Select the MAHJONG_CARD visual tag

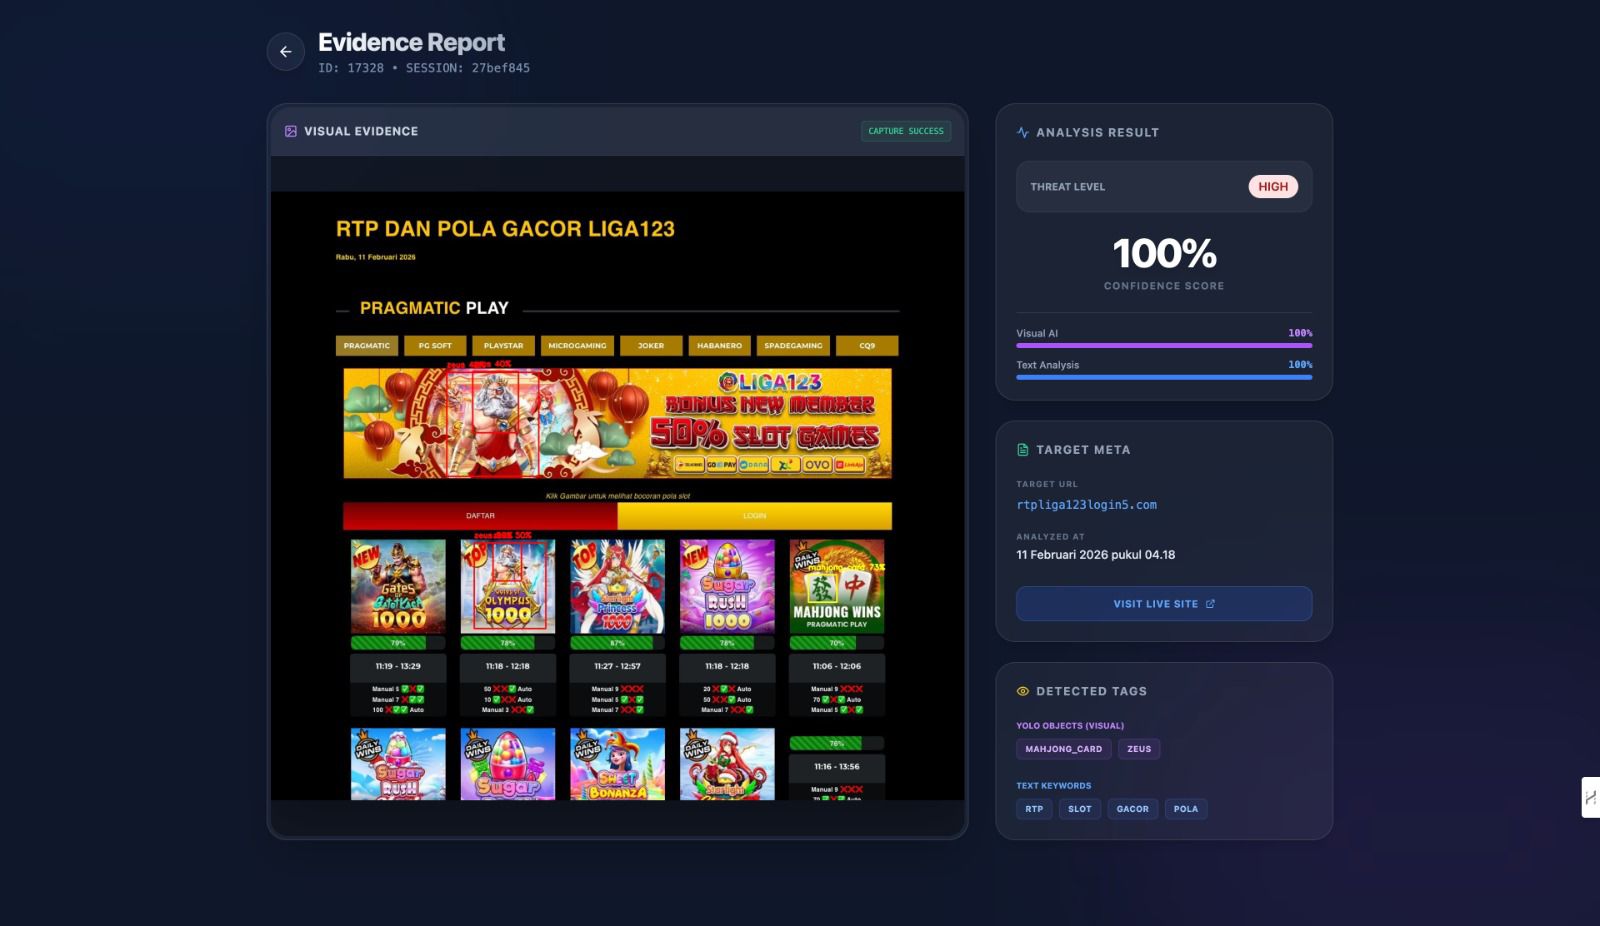(x=1063, y=749)
